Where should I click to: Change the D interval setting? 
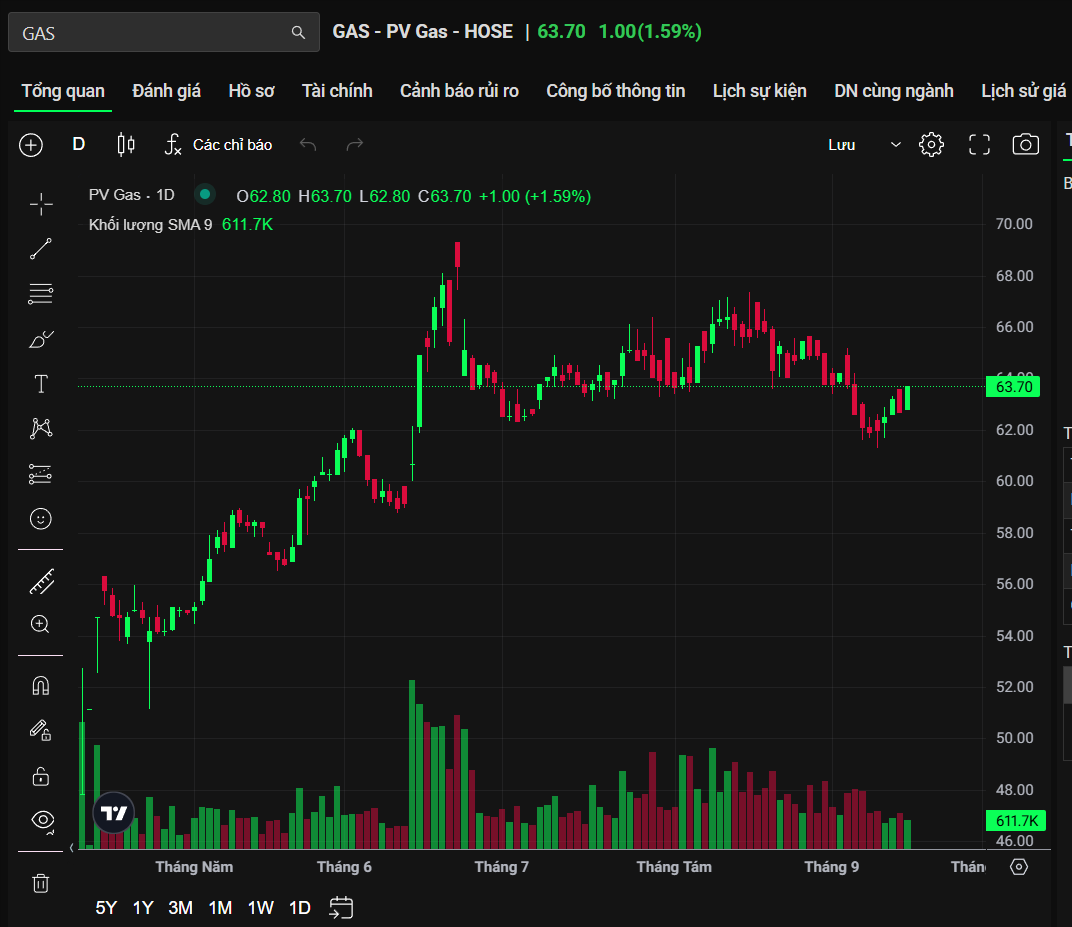(79, 144)
